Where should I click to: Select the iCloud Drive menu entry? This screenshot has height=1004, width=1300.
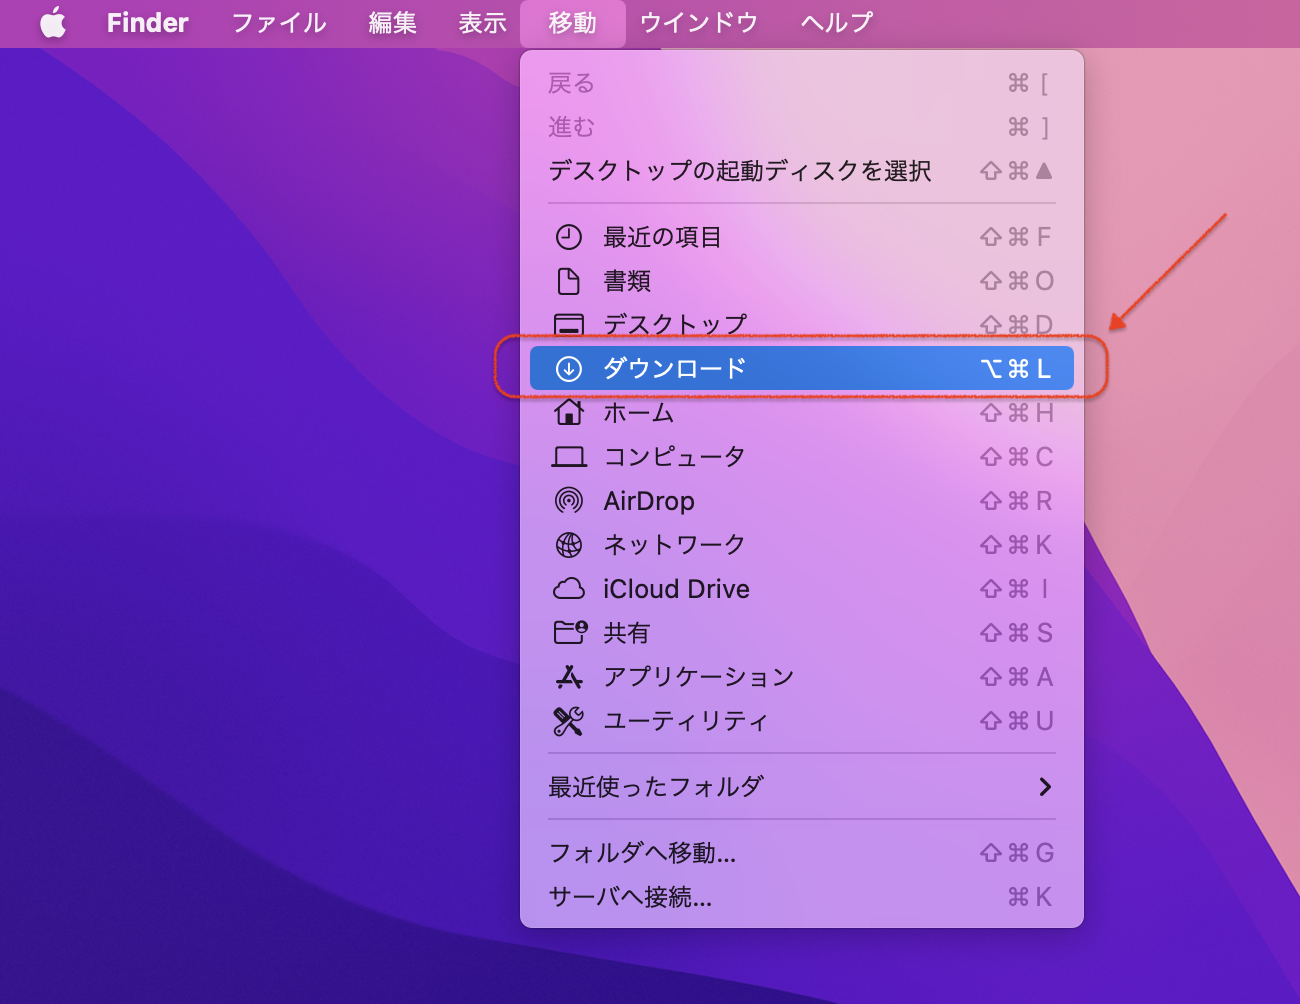click(x=801, y=589)
